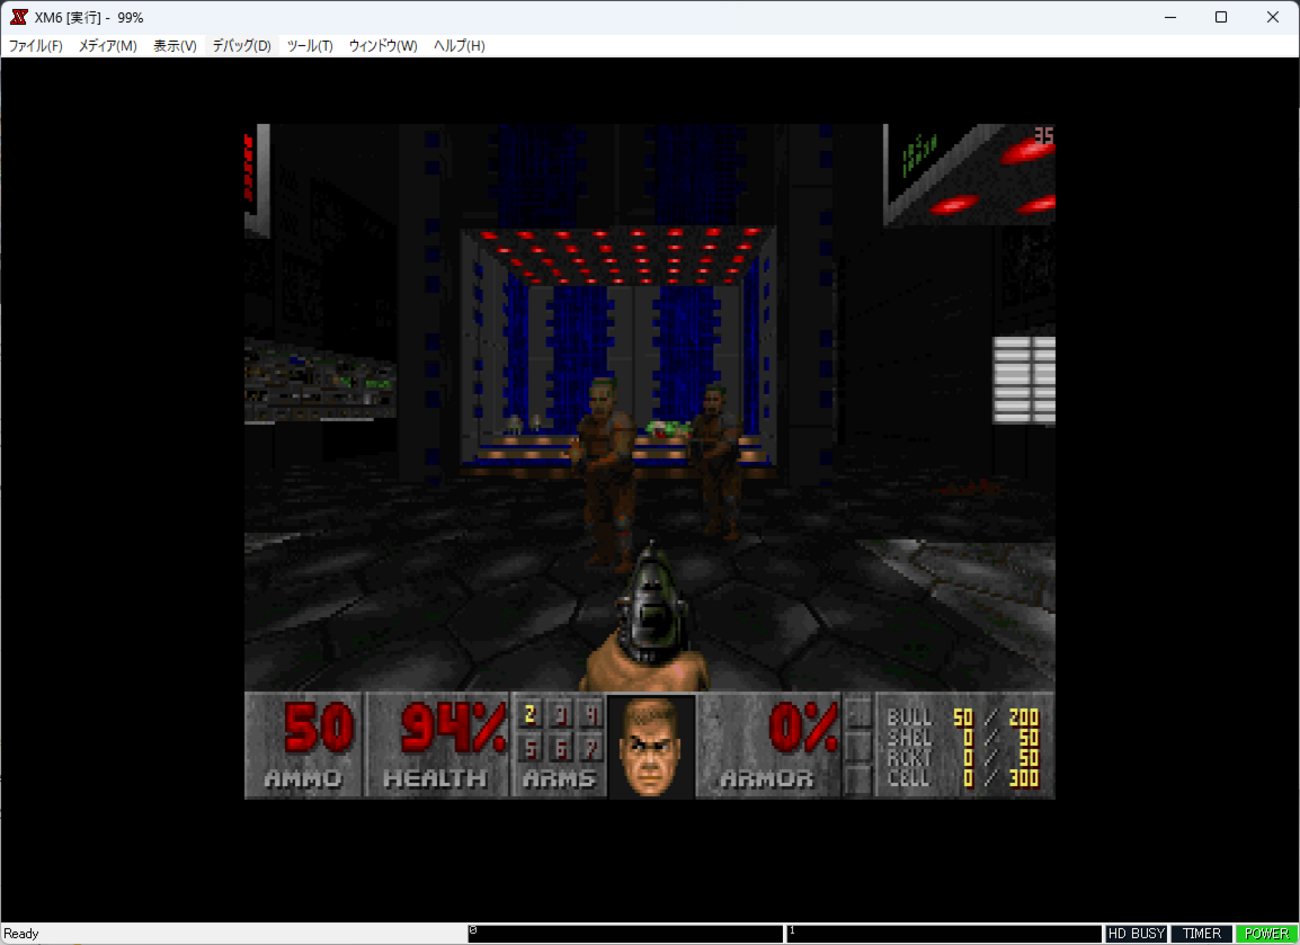Image resolution: width=1300 pixels, height=945 pixels.
Task: Open the ツール(T) menu
Action: click(x=309, y=46)
